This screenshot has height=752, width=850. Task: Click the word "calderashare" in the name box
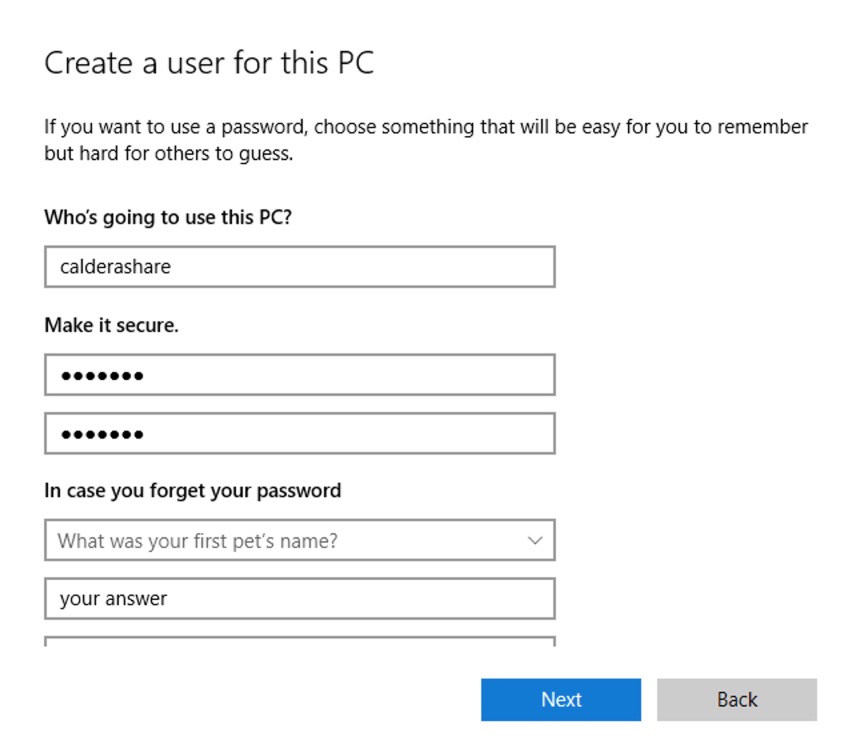click(115, 267)
